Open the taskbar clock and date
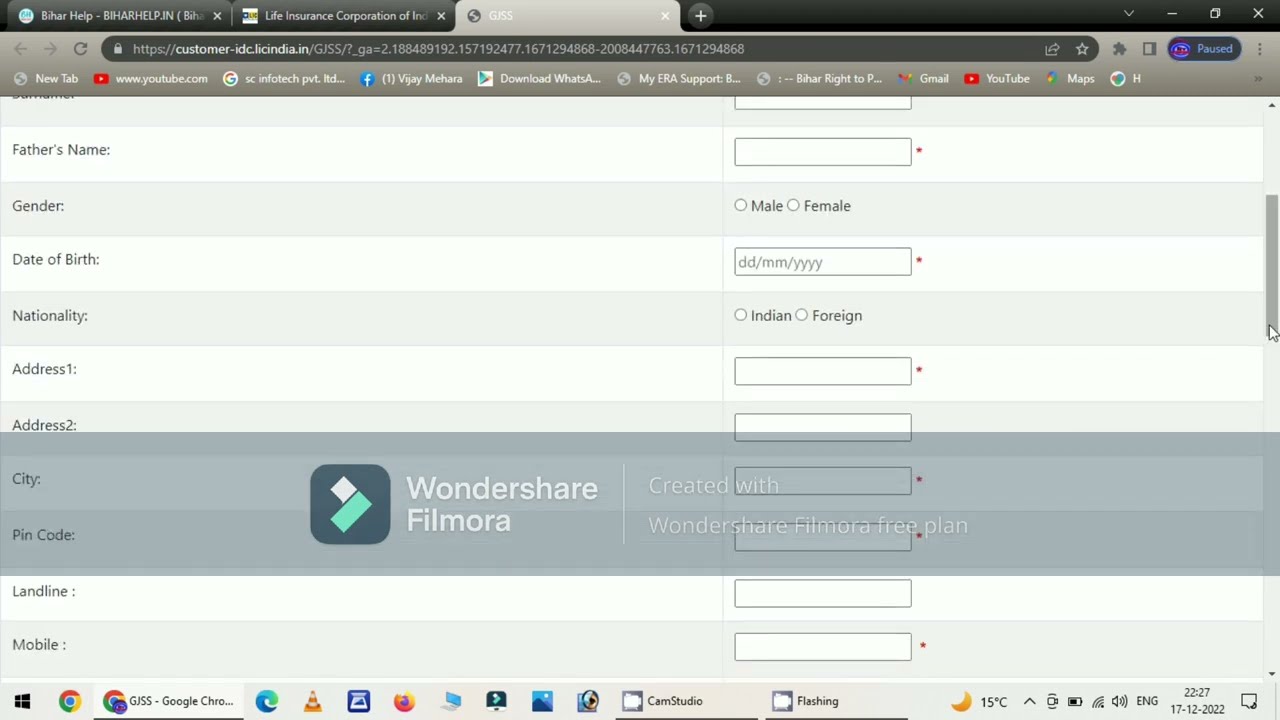This screenshot has width=1280, height=720. pyautogui.click(x=1197, y=701)
